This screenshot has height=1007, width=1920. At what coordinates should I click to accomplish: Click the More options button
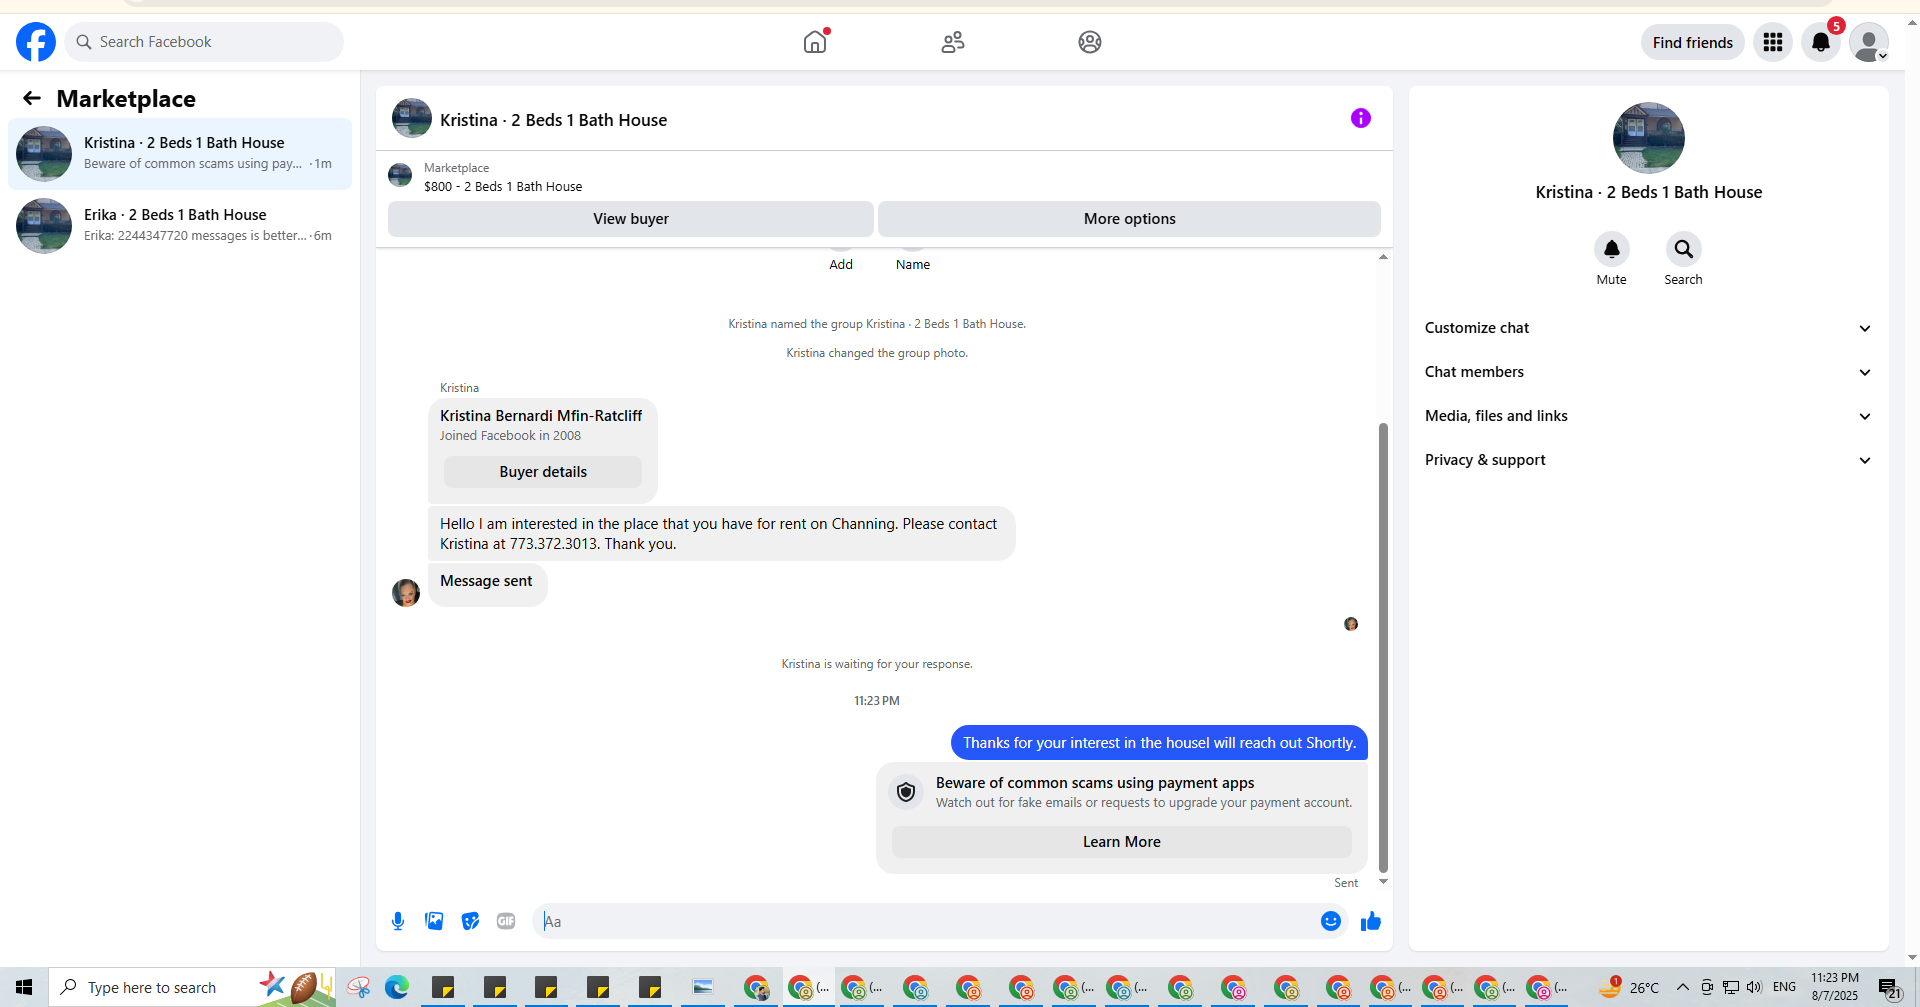coord(1129,219)
